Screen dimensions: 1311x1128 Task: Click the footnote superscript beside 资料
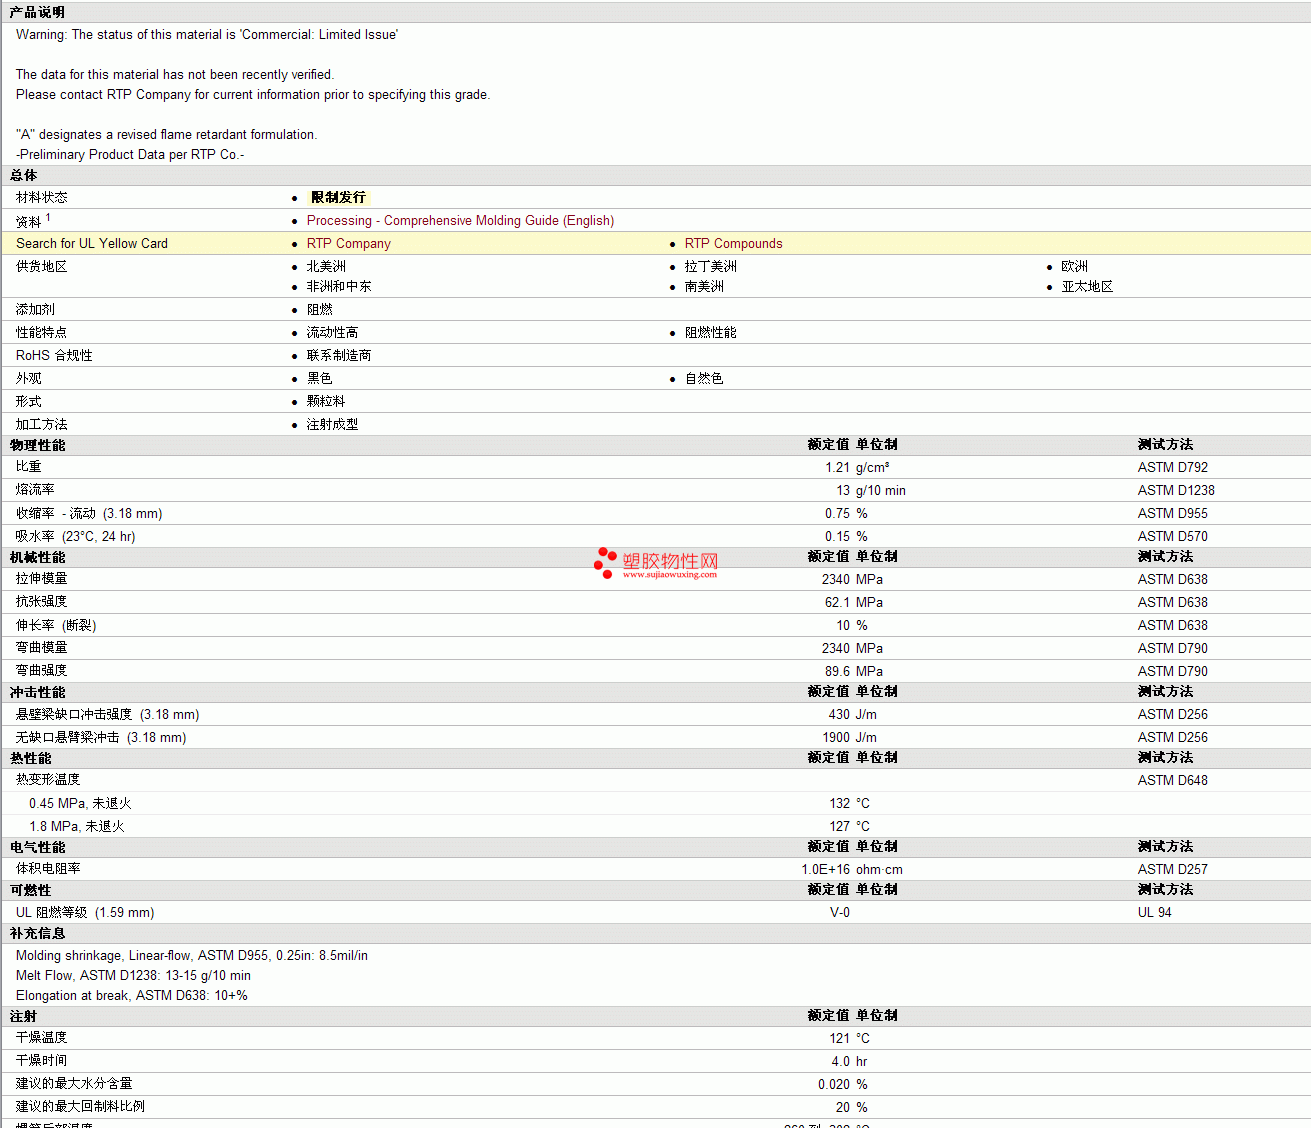pos(47,217)
